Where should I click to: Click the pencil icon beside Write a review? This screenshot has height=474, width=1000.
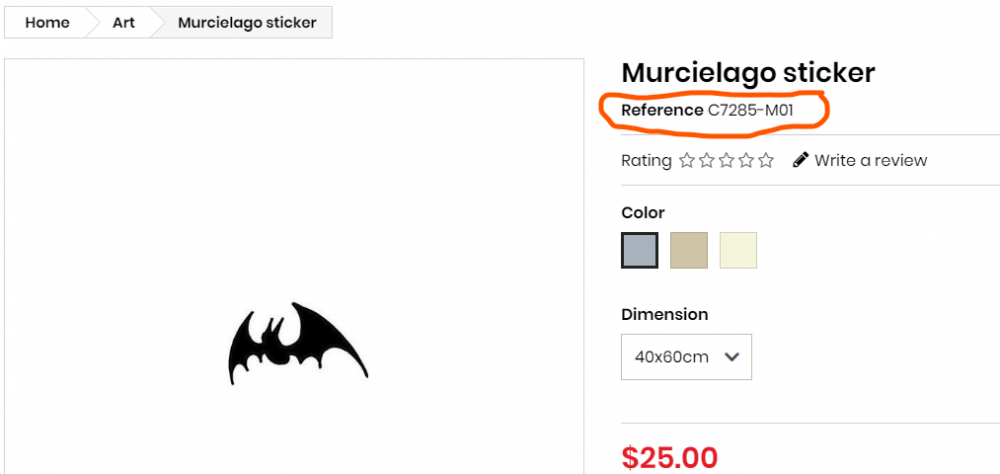point(801,160)
